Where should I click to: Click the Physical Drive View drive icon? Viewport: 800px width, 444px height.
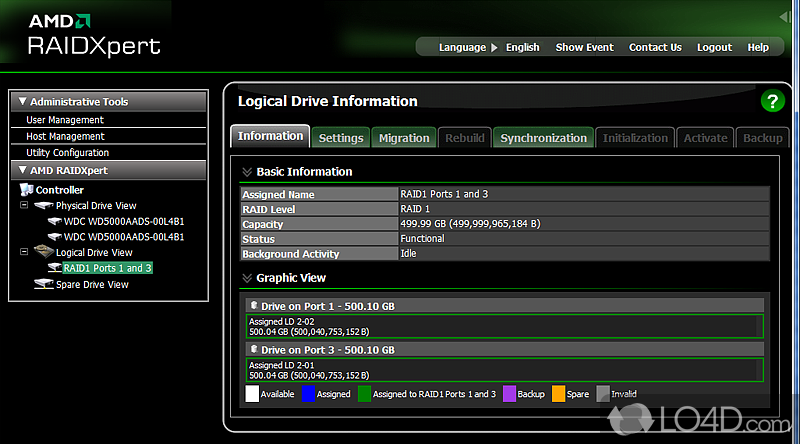coord(43,206)
